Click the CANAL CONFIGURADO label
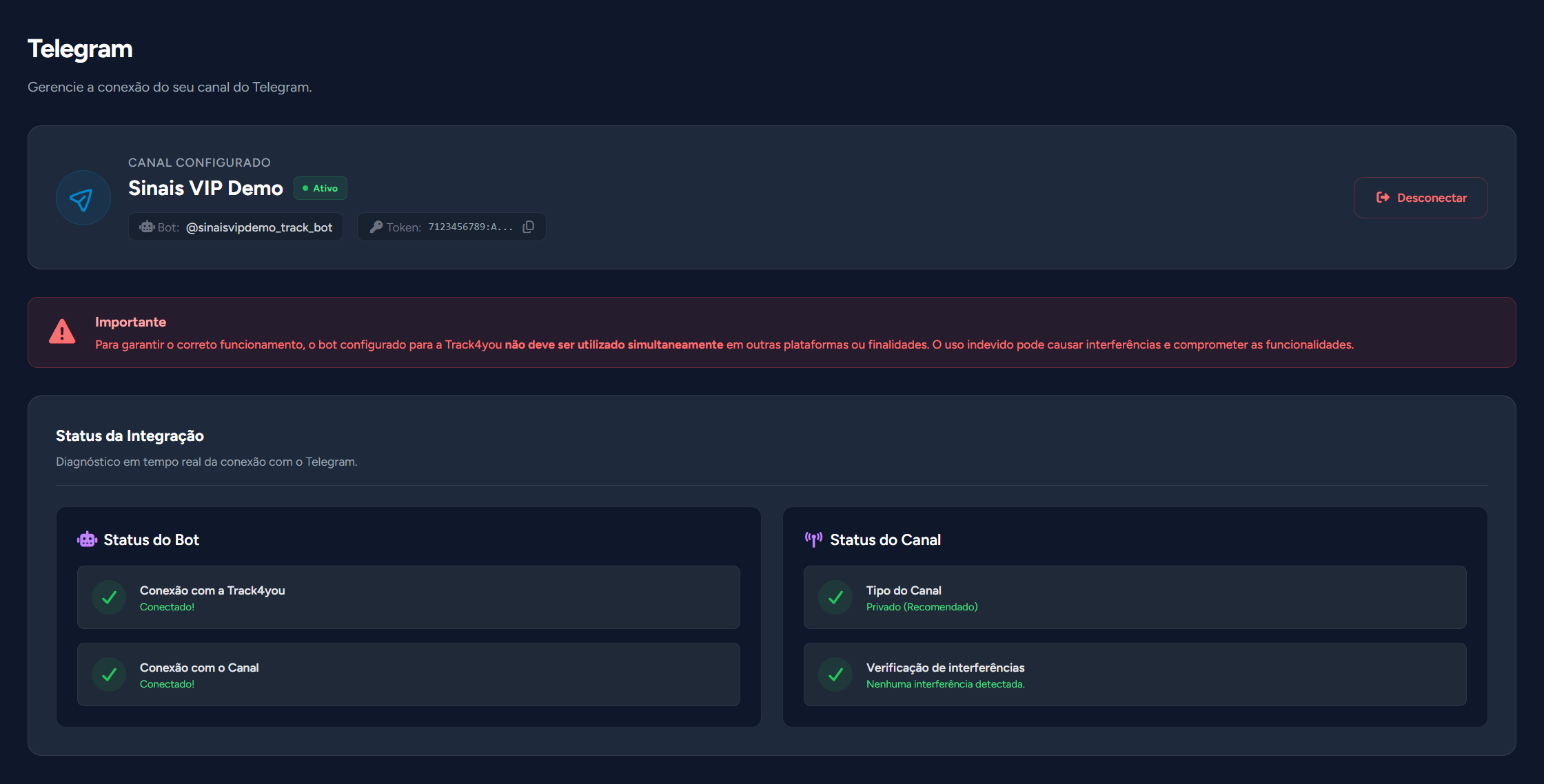Viewport: 1544px width, 784px height. point(200,162)
